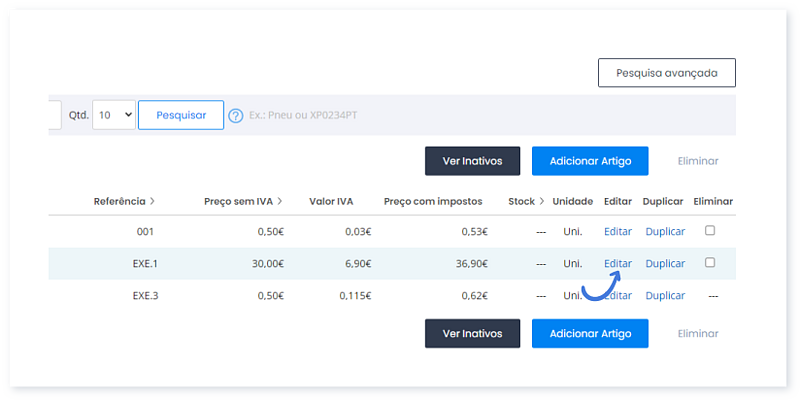Sort by Preço sem IVA arrow
Image resolution: width=800 pixels, height=400 pixels.
click(x=280, y=202)
